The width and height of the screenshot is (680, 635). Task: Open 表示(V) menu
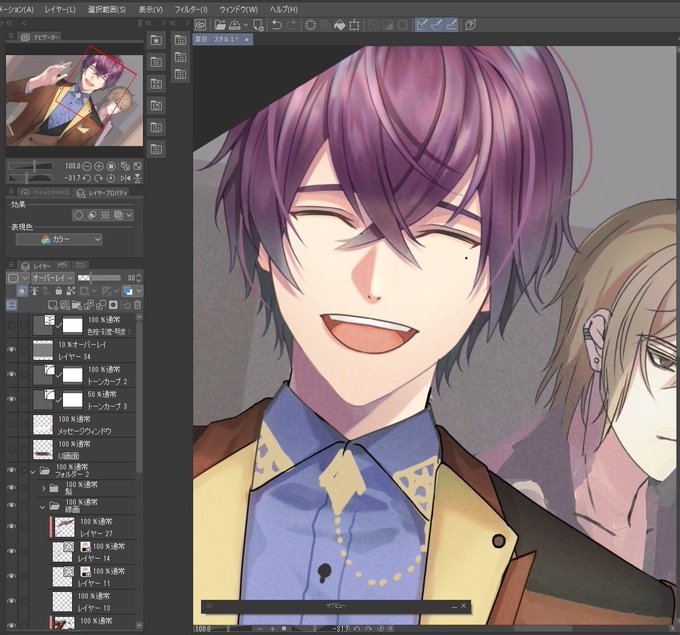point(150,9)
